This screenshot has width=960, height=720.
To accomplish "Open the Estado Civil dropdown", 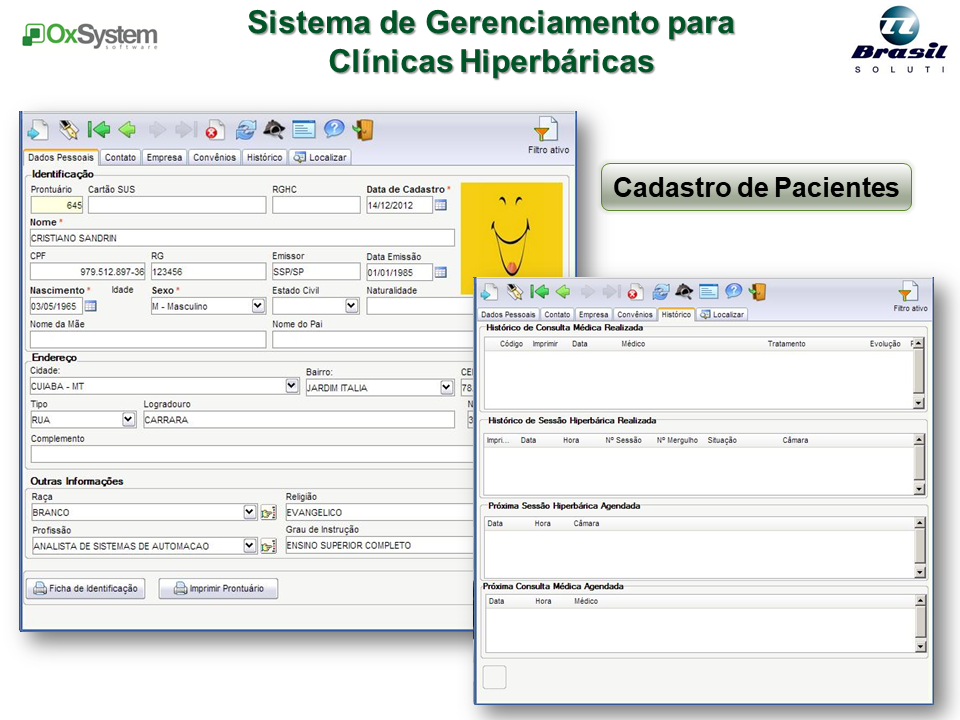I will (x=352, y=306).
